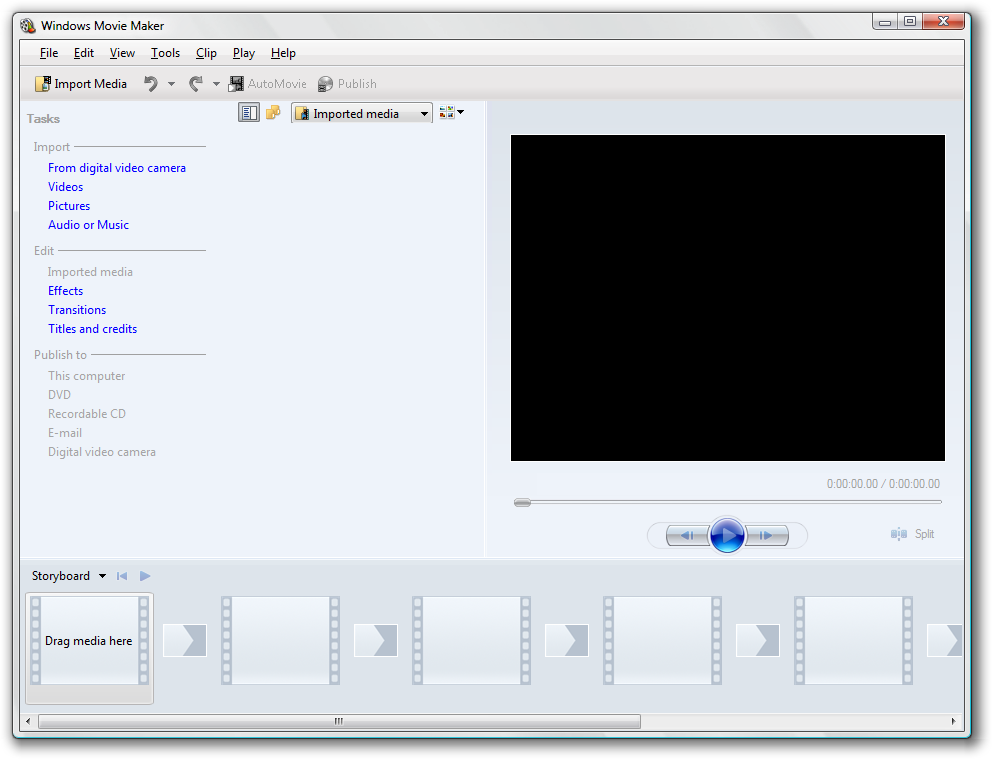Click the Audio or Music import link
Image resolution: width=992 pixels, height=760 pixels.
click(88, 225)
